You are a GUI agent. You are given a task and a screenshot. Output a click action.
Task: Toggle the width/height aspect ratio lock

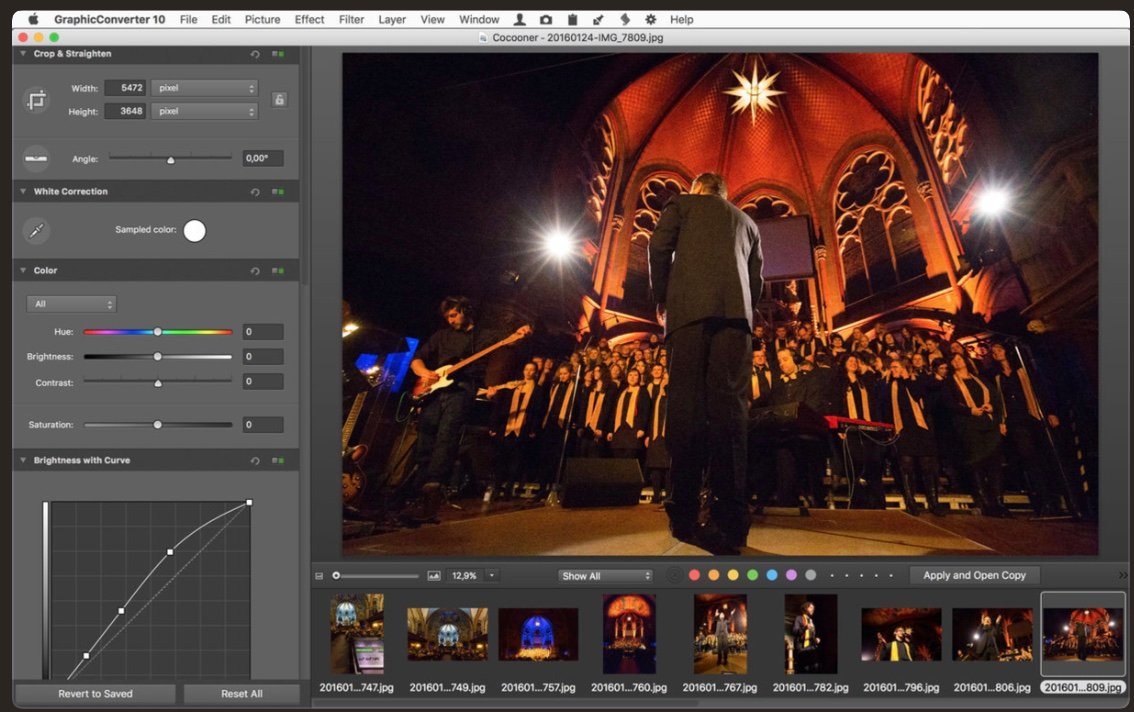[279, 100]
